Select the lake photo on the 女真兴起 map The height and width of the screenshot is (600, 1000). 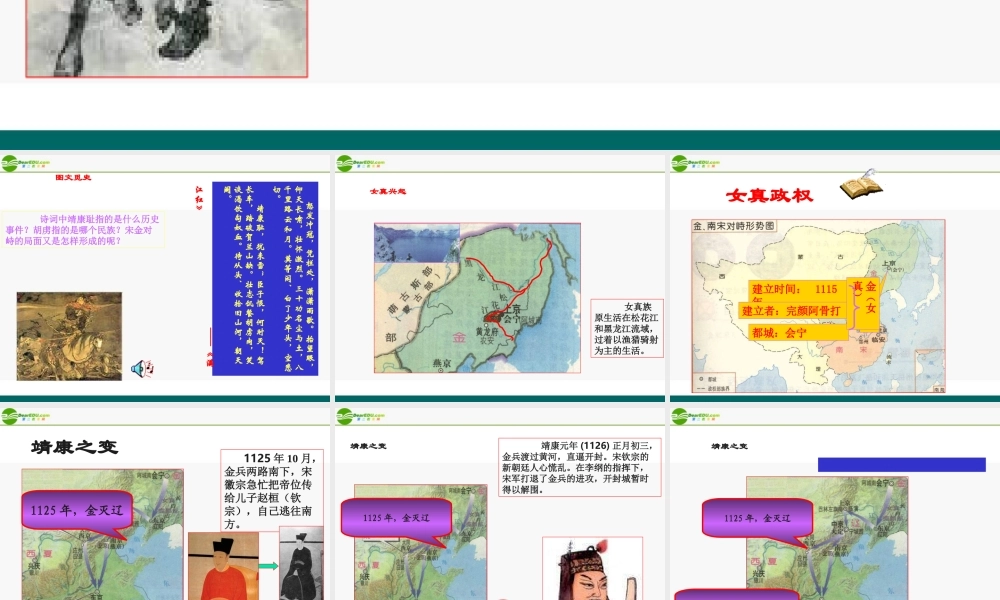coord(416,243)
